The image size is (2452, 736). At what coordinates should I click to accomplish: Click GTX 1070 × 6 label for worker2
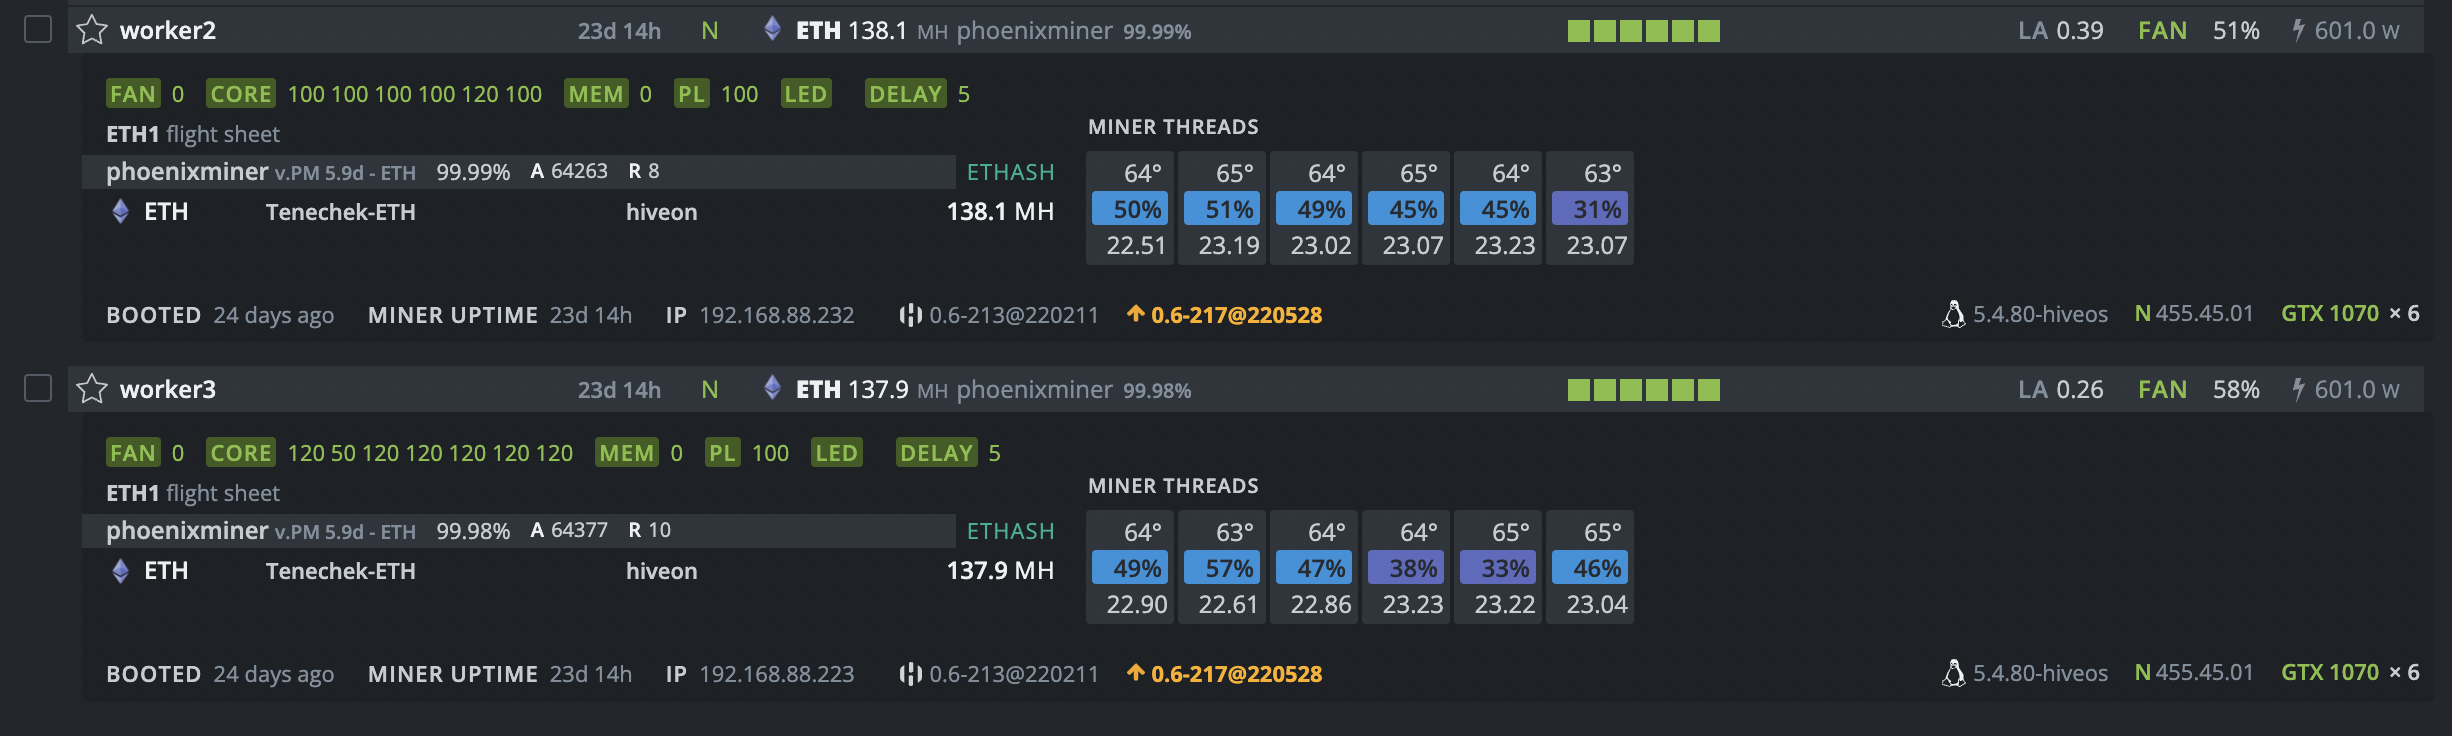pyautogui.click(x=2350, y=313)
